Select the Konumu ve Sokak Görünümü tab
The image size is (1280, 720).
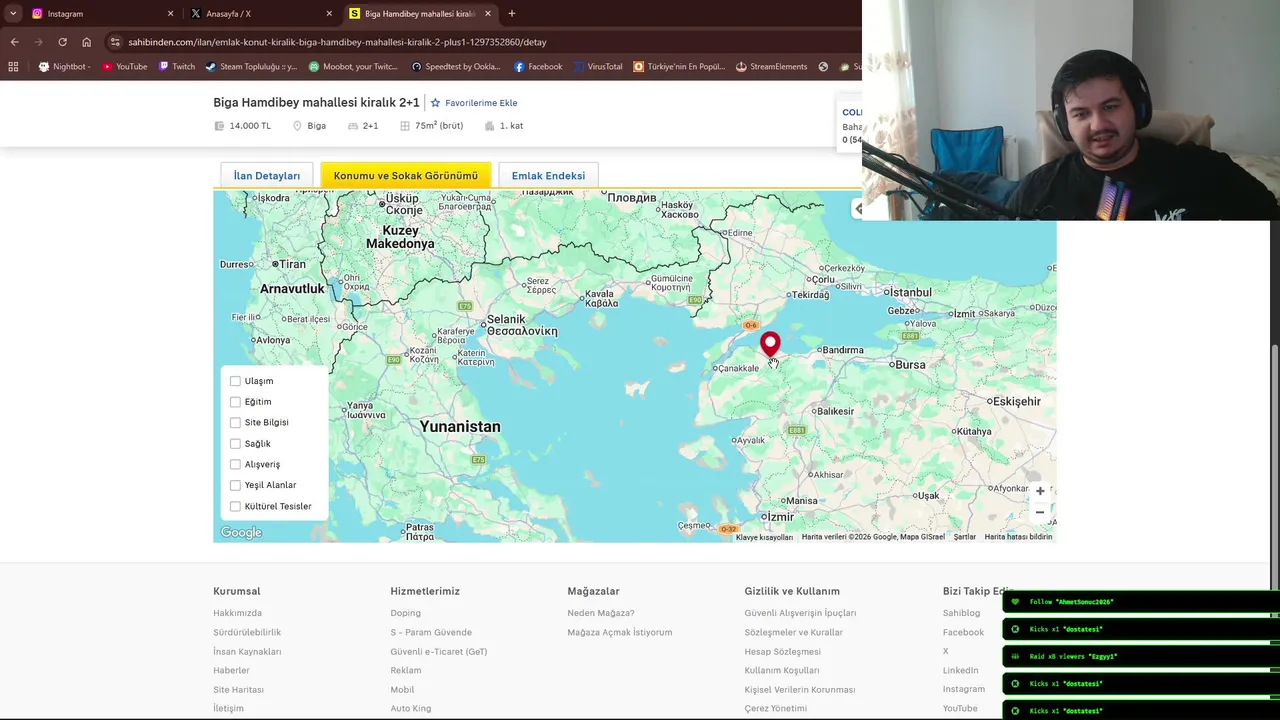pyautogui.click(x=406, y=176)
